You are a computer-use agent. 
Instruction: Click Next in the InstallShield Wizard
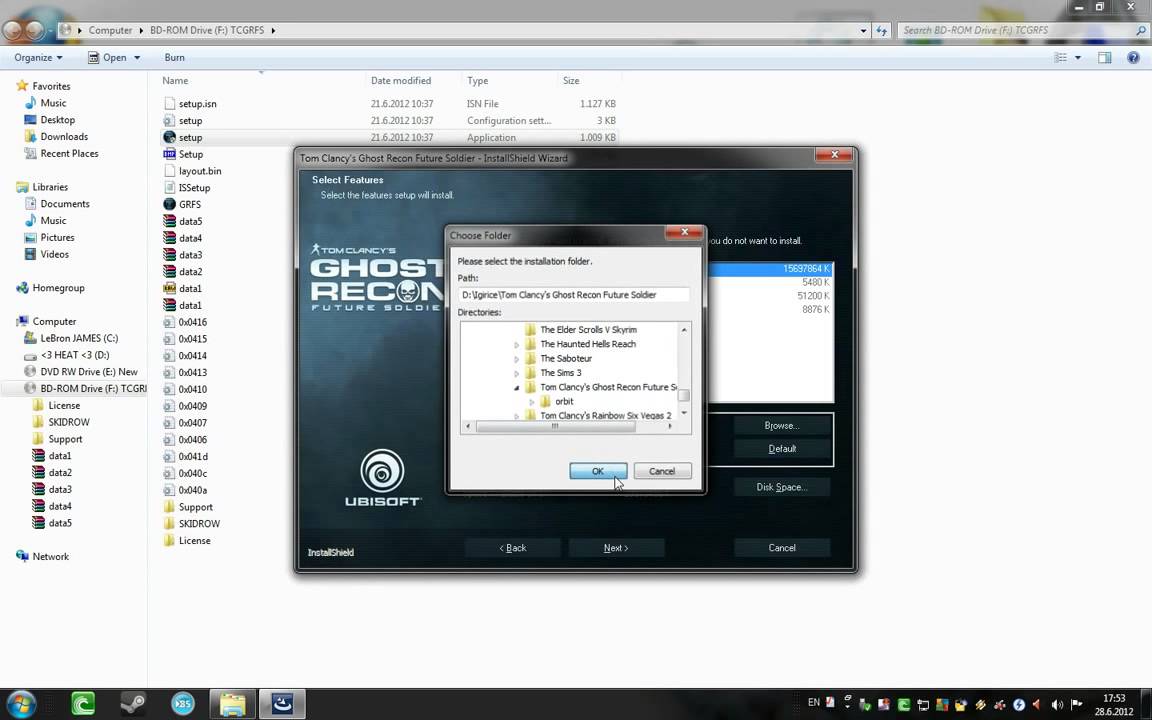pos(616,548)
